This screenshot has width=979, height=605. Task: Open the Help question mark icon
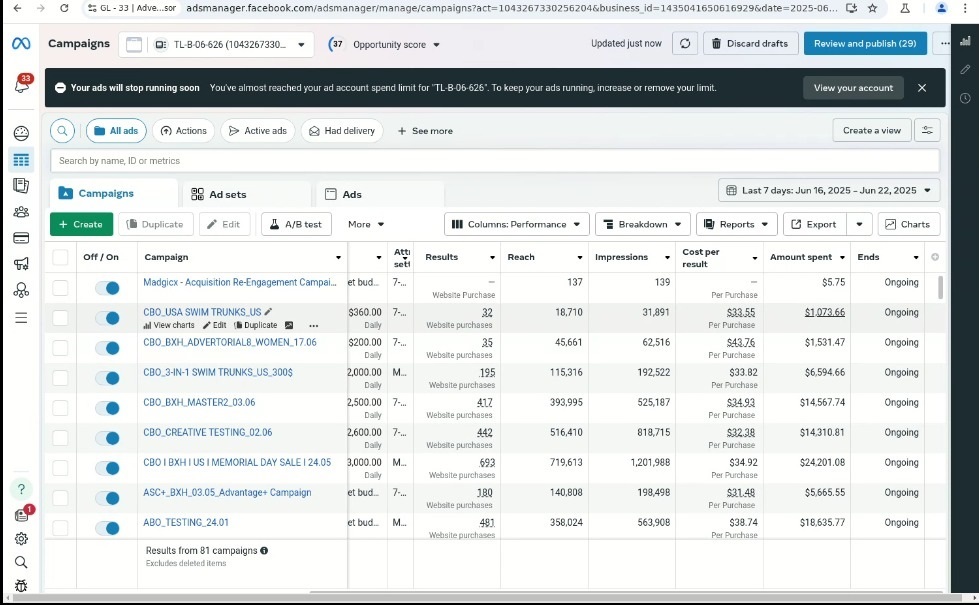point(21,489)
